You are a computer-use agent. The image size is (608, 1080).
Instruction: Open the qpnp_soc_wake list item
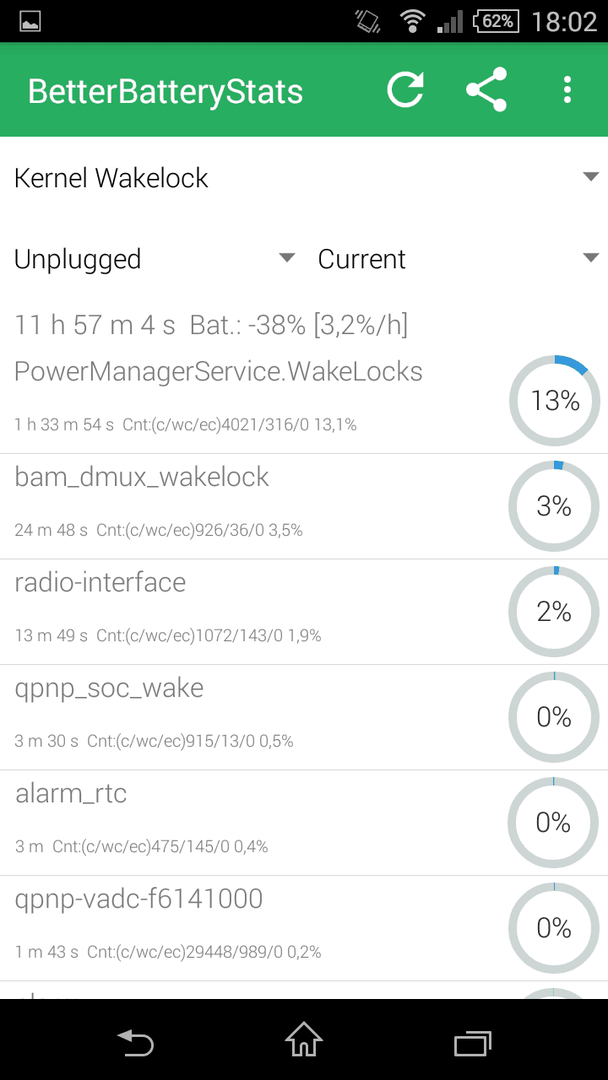pos(304,718)
